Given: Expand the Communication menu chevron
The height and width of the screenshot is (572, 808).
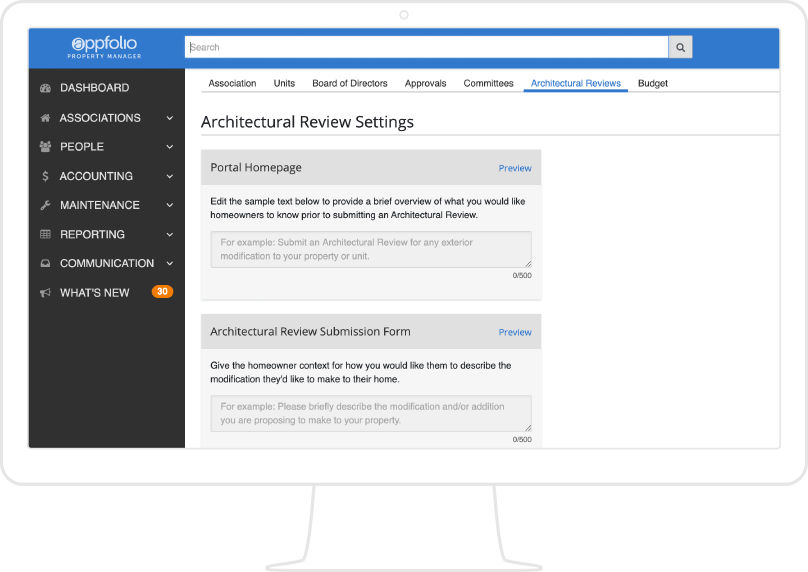Looking at the screenshot, I should (x=170, y=263).
